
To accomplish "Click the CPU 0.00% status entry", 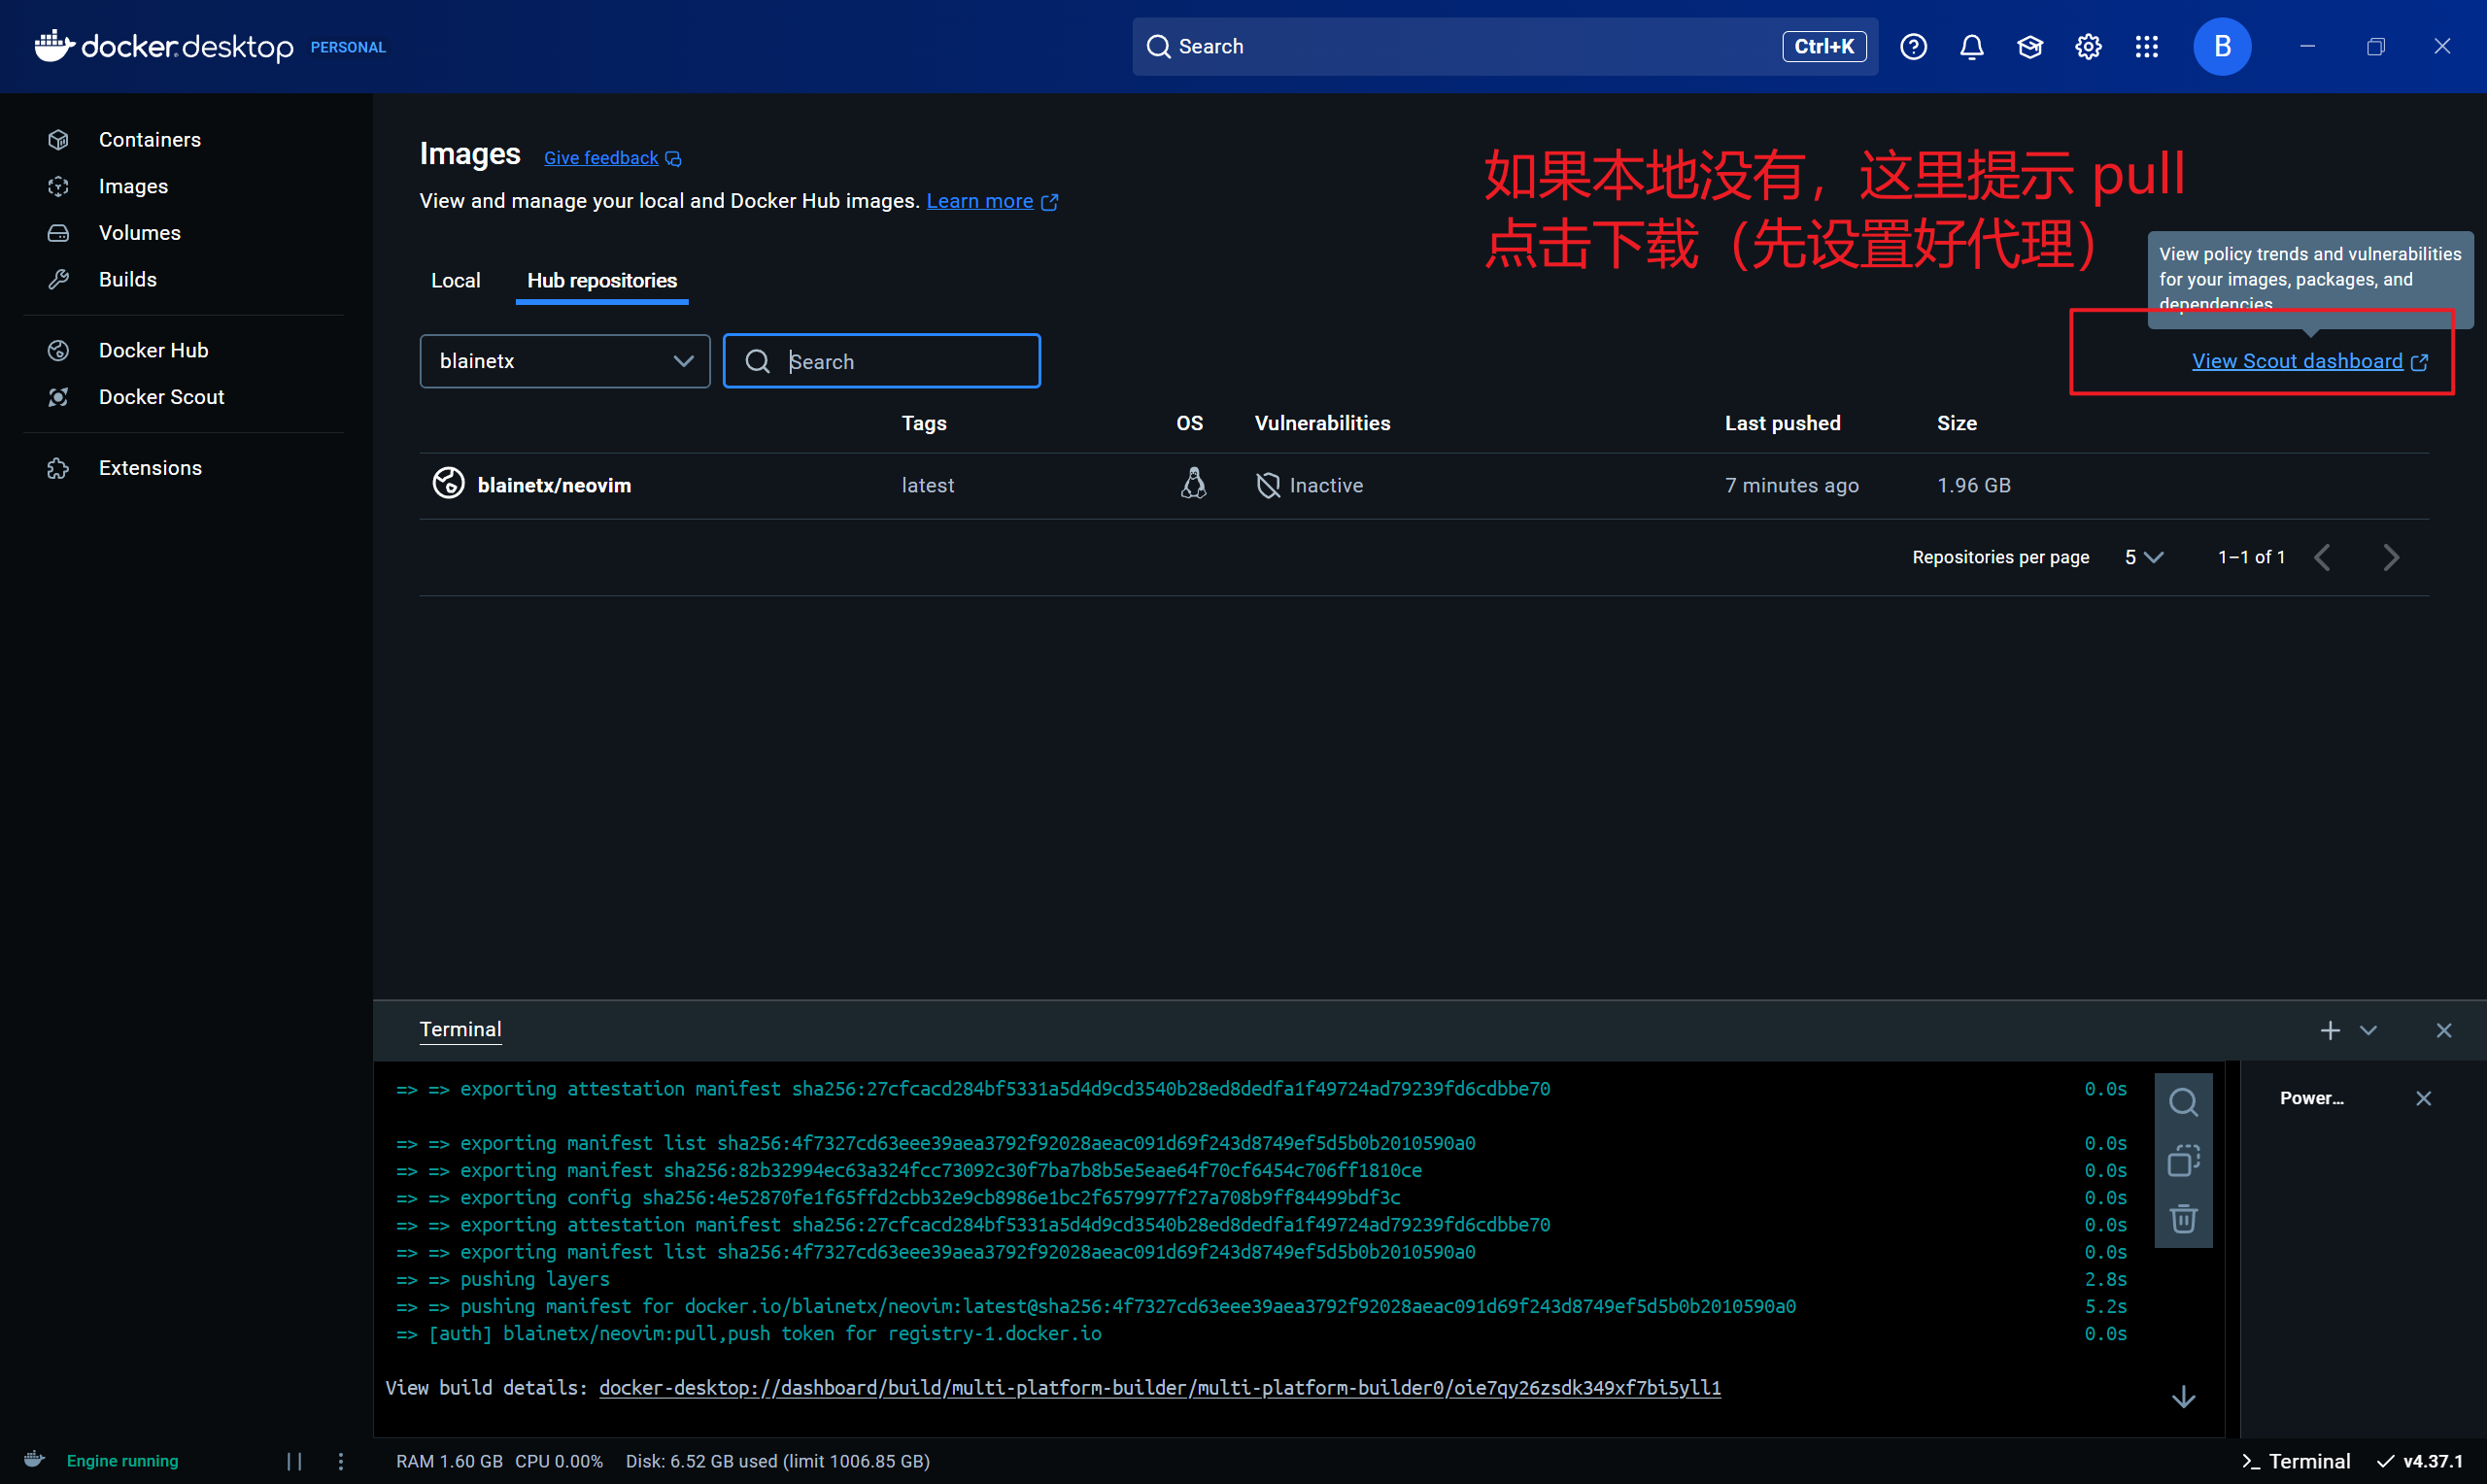I will 559,1461.
